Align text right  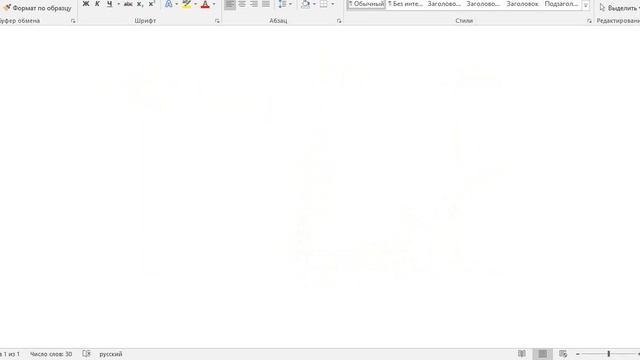(x=254, y=4)
